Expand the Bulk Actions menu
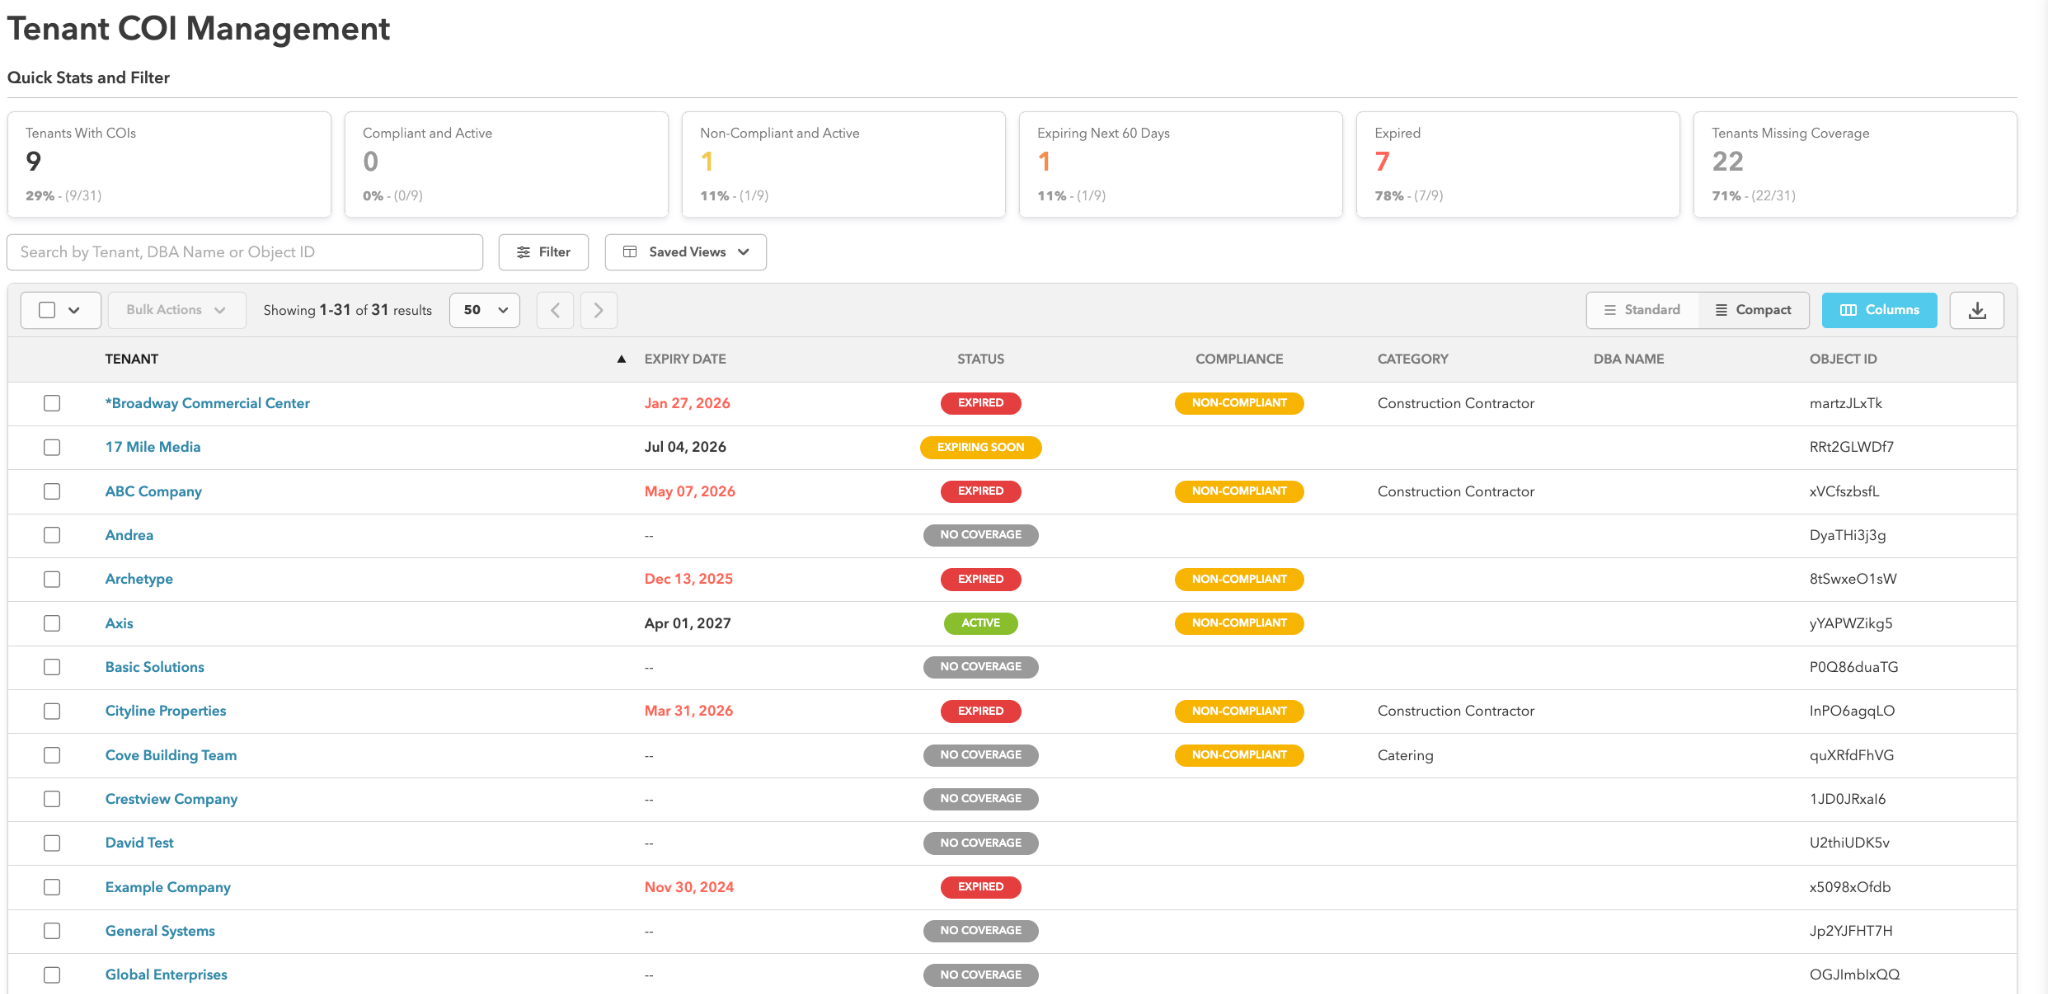 pyautogui.click(x=175, y=310)
